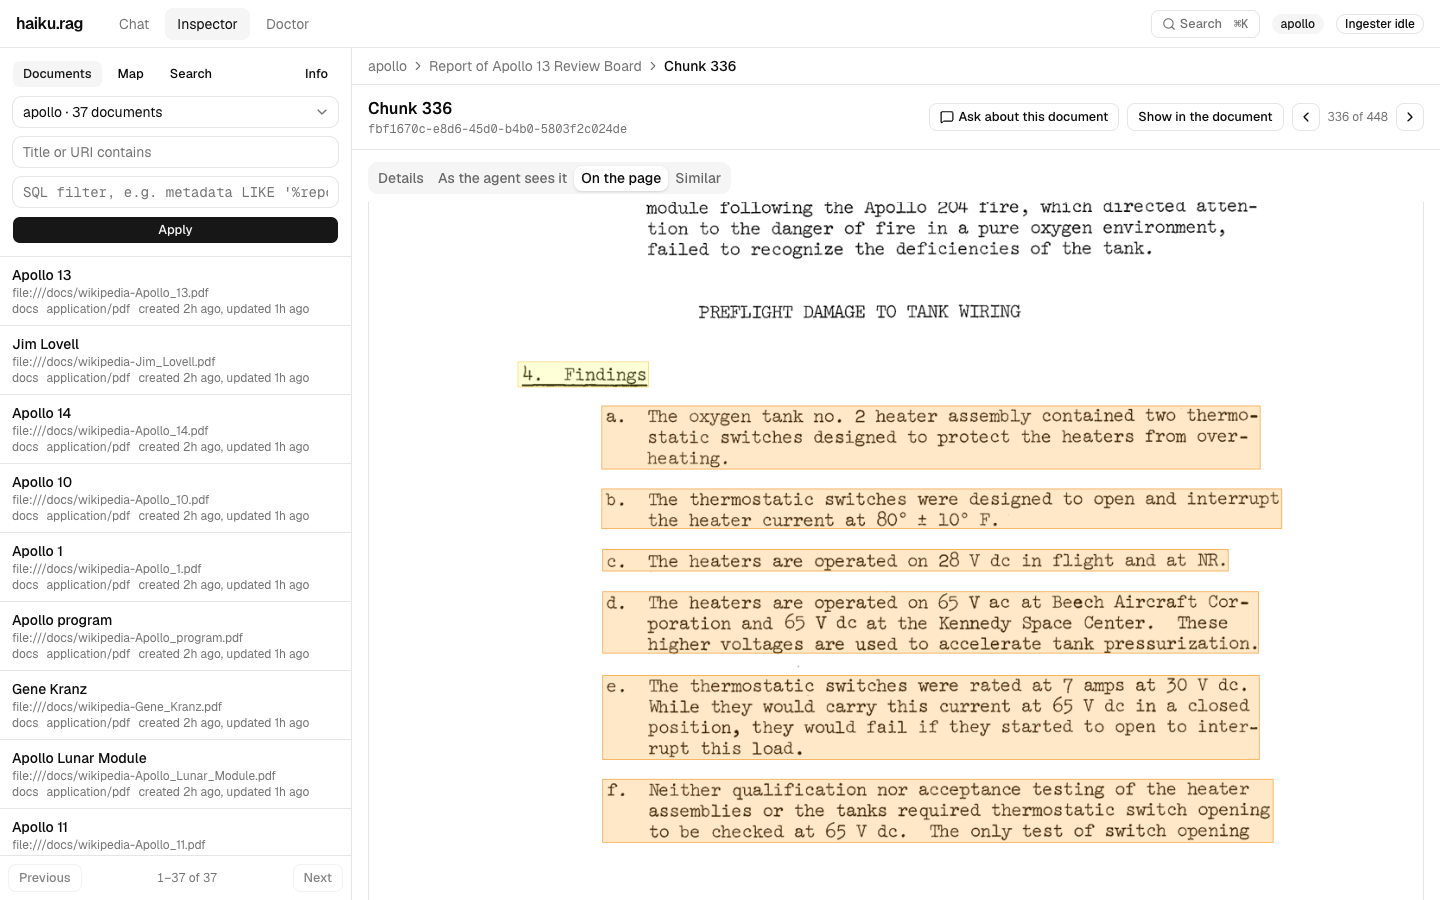The height and width of the screenshot is (900, 1440).
Task: Open the Info panel
Action: [x=316, y=74]
